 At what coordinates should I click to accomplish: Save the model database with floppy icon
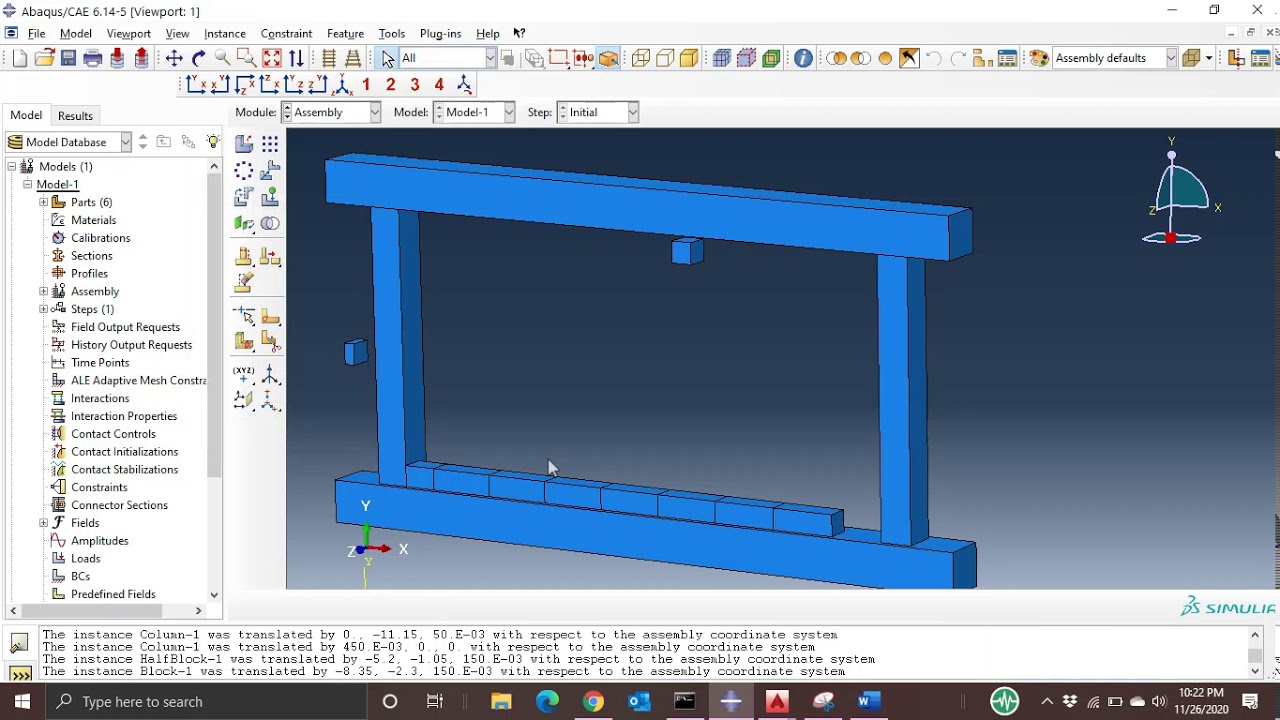click(x=68, y=59)
